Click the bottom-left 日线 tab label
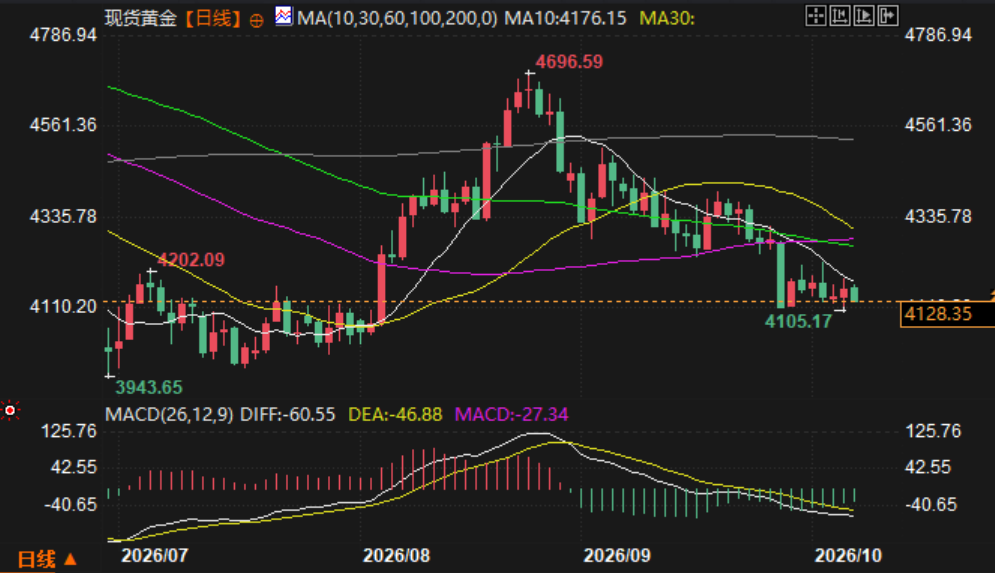Image resolution: width=995 pixels, height=573 pixels. point(37,559)
